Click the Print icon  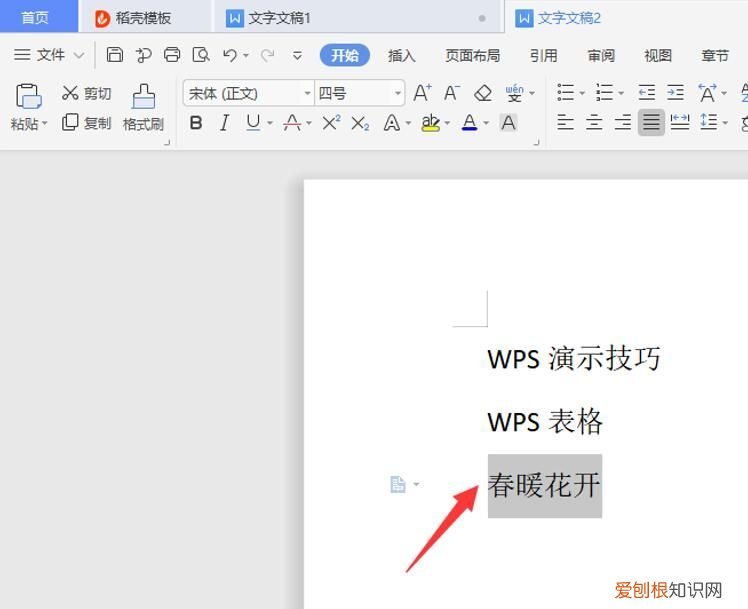click(x=172, y=55)
